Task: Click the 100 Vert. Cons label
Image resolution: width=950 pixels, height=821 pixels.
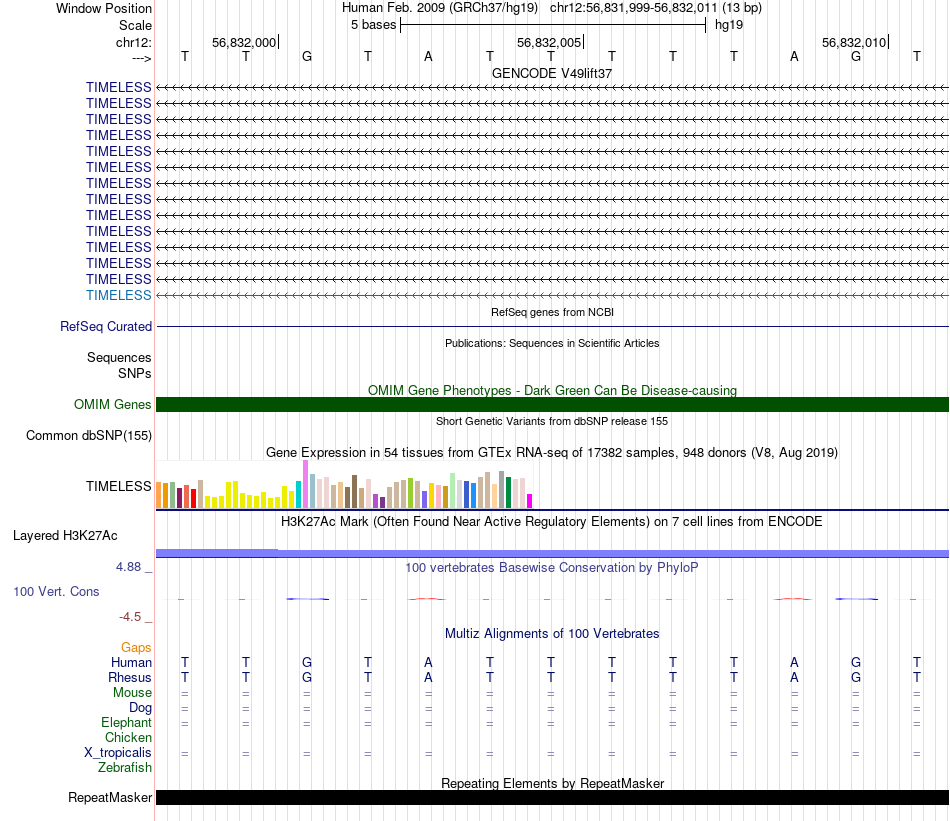Action: [56, 591]
